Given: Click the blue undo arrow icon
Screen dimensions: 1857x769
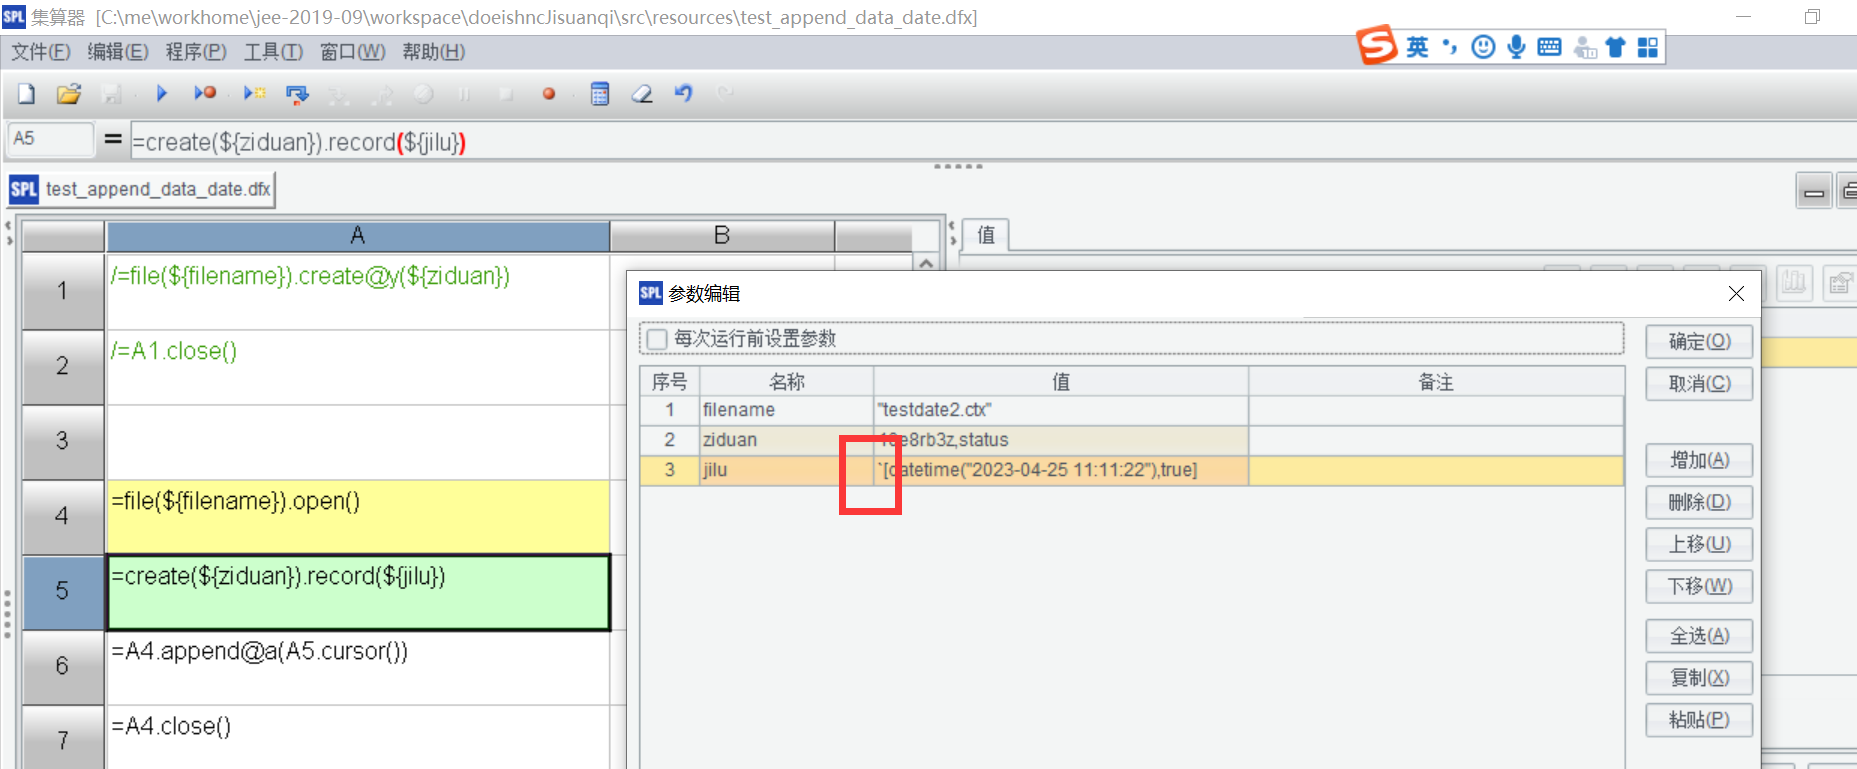Looking at the screenshot, I should click(684, 94).
